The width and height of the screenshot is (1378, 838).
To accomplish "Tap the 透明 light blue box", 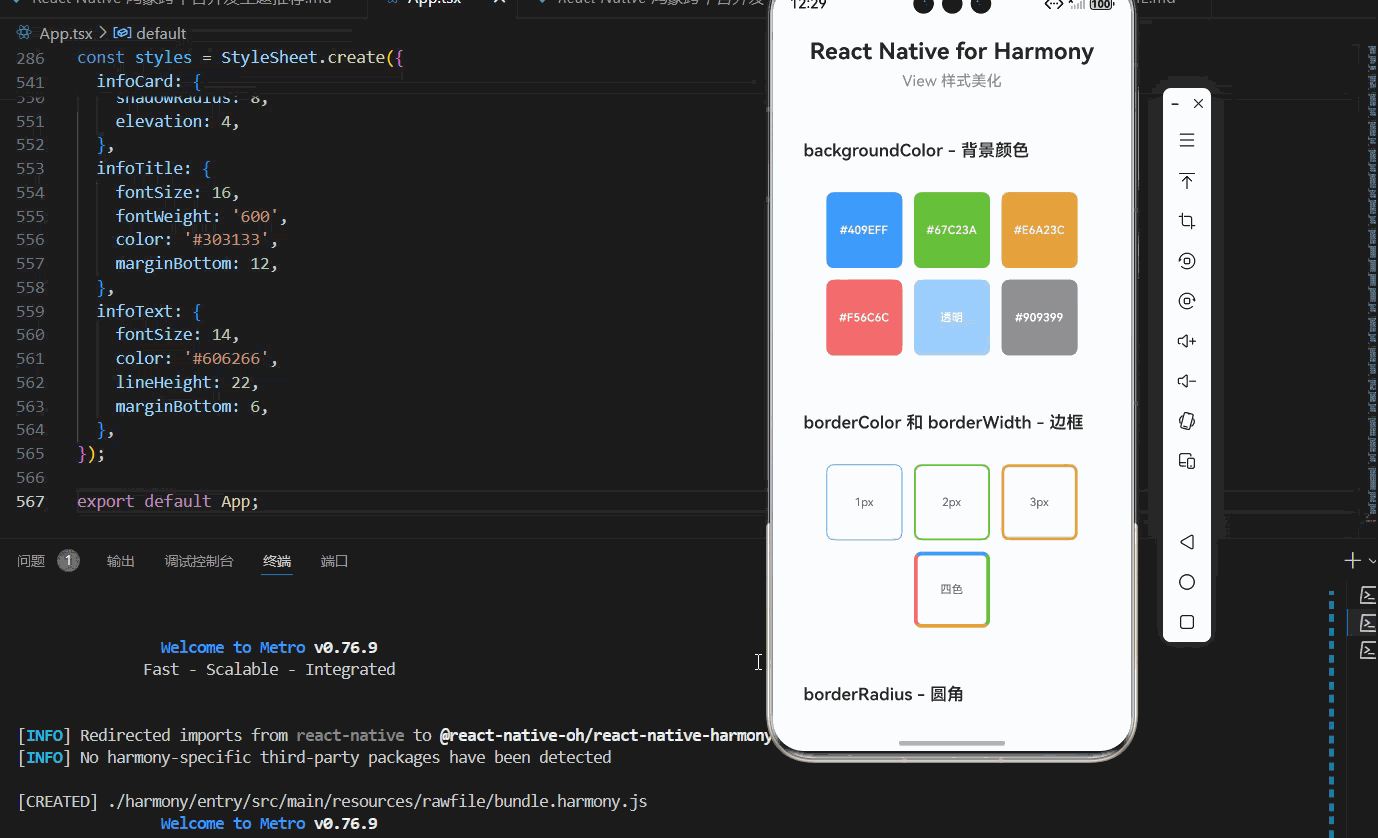I will click(952, 317).
